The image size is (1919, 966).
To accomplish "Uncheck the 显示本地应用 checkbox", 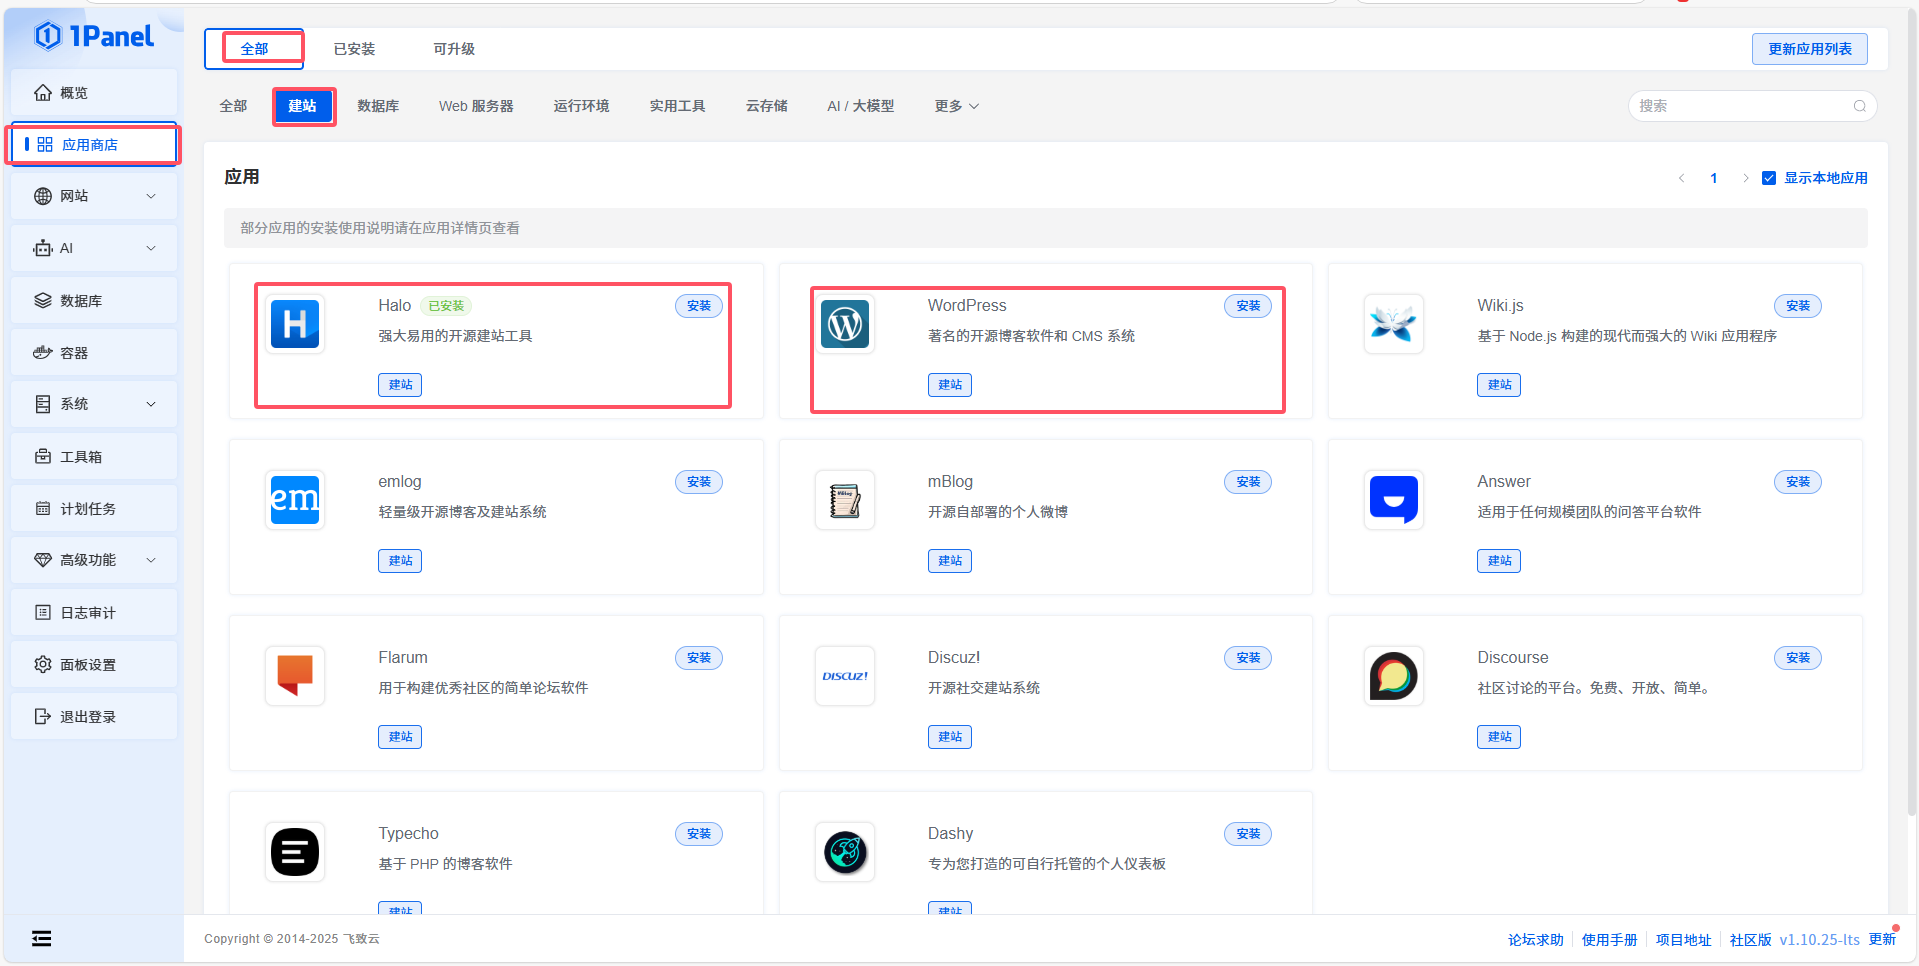I will click(x=1769, y=178).
